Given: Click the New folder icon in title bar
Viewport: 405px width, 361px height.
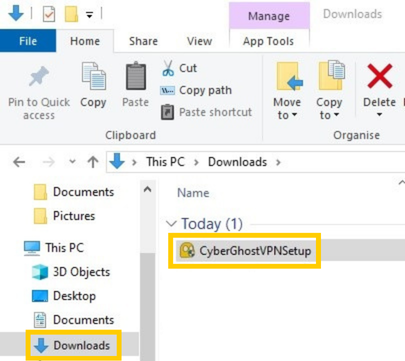Looking at the screenshot, I should click(x=71, y=14).
